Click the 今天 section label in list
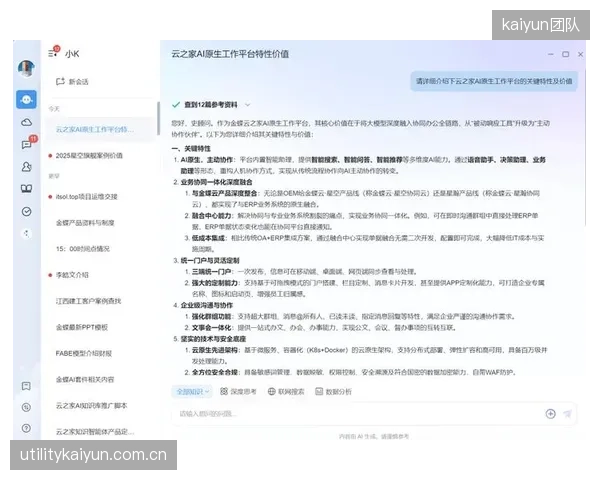 [54, 109]
